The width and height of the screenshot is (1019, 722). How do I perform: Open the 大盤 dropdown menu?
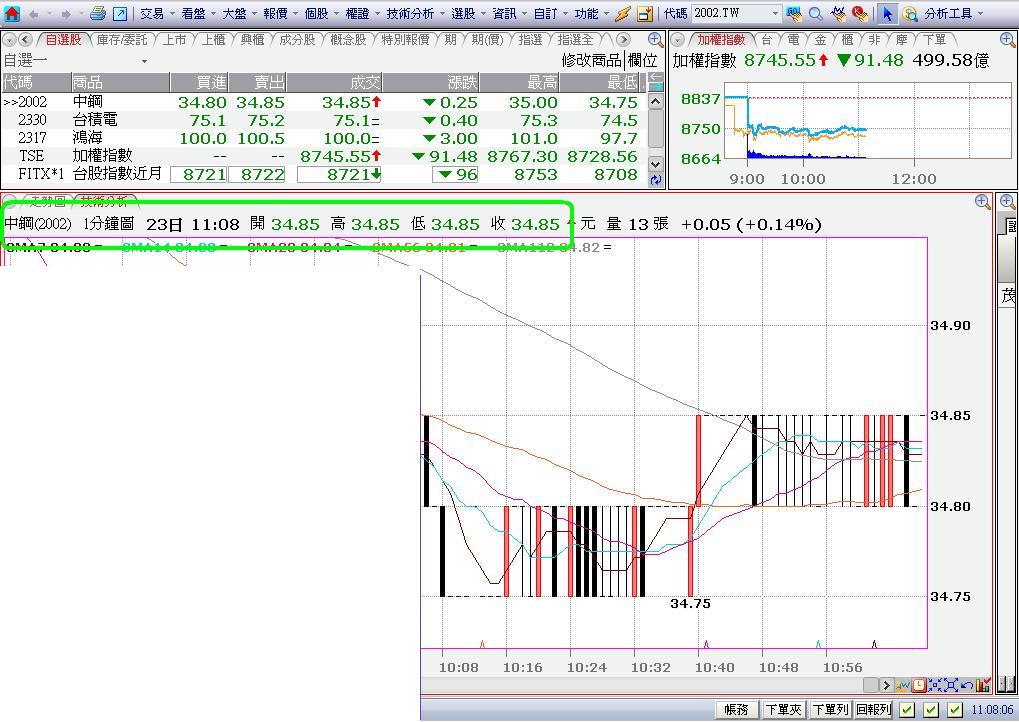coord(240,13)
